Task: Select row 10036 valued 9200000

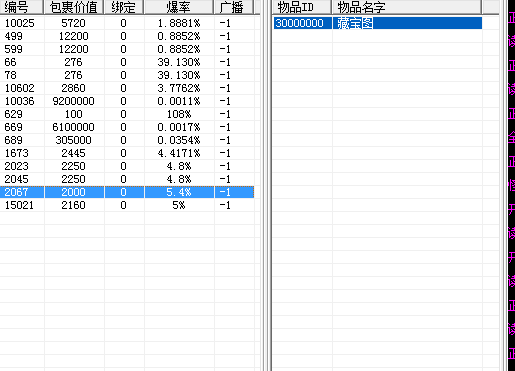Action: click(x=127, y=101)
